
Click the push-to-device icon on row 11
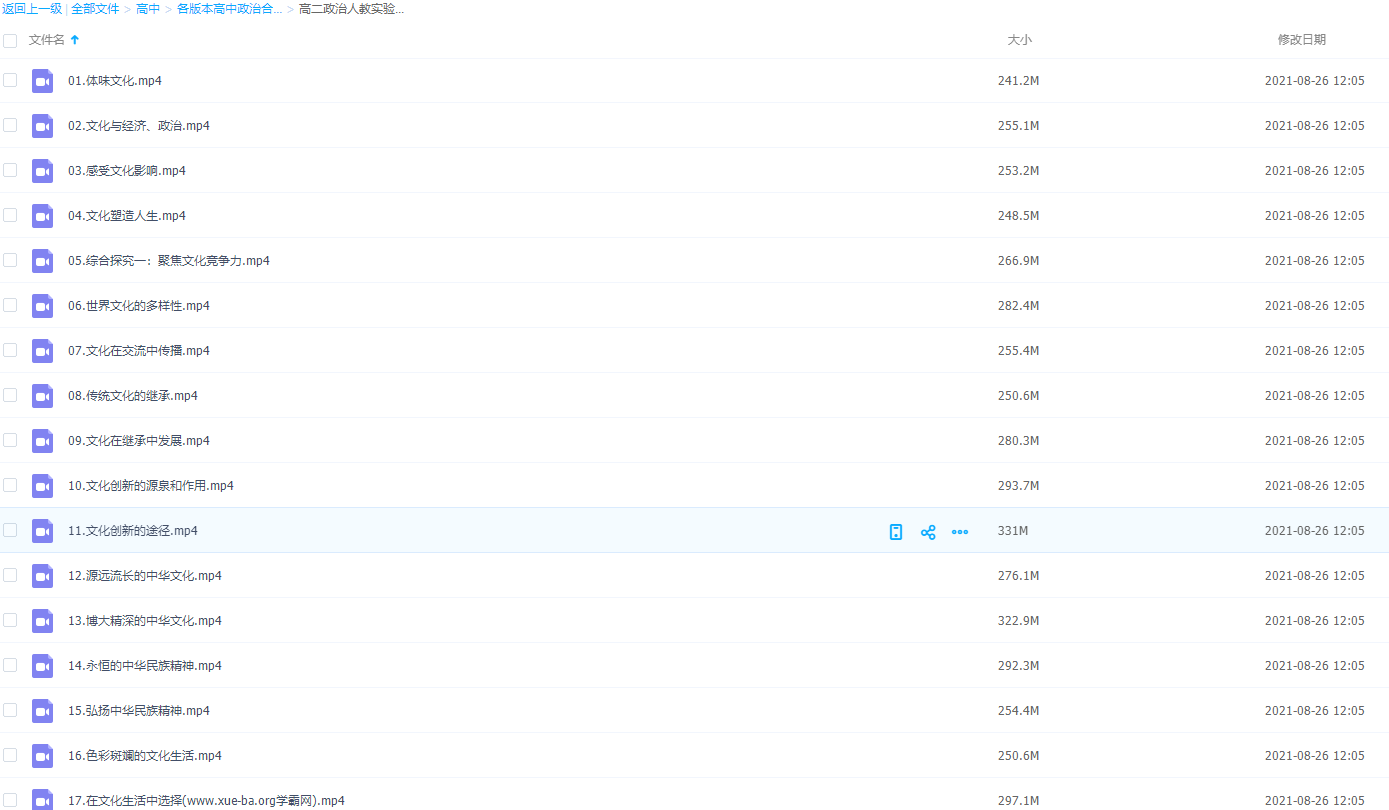coord(896,532)
